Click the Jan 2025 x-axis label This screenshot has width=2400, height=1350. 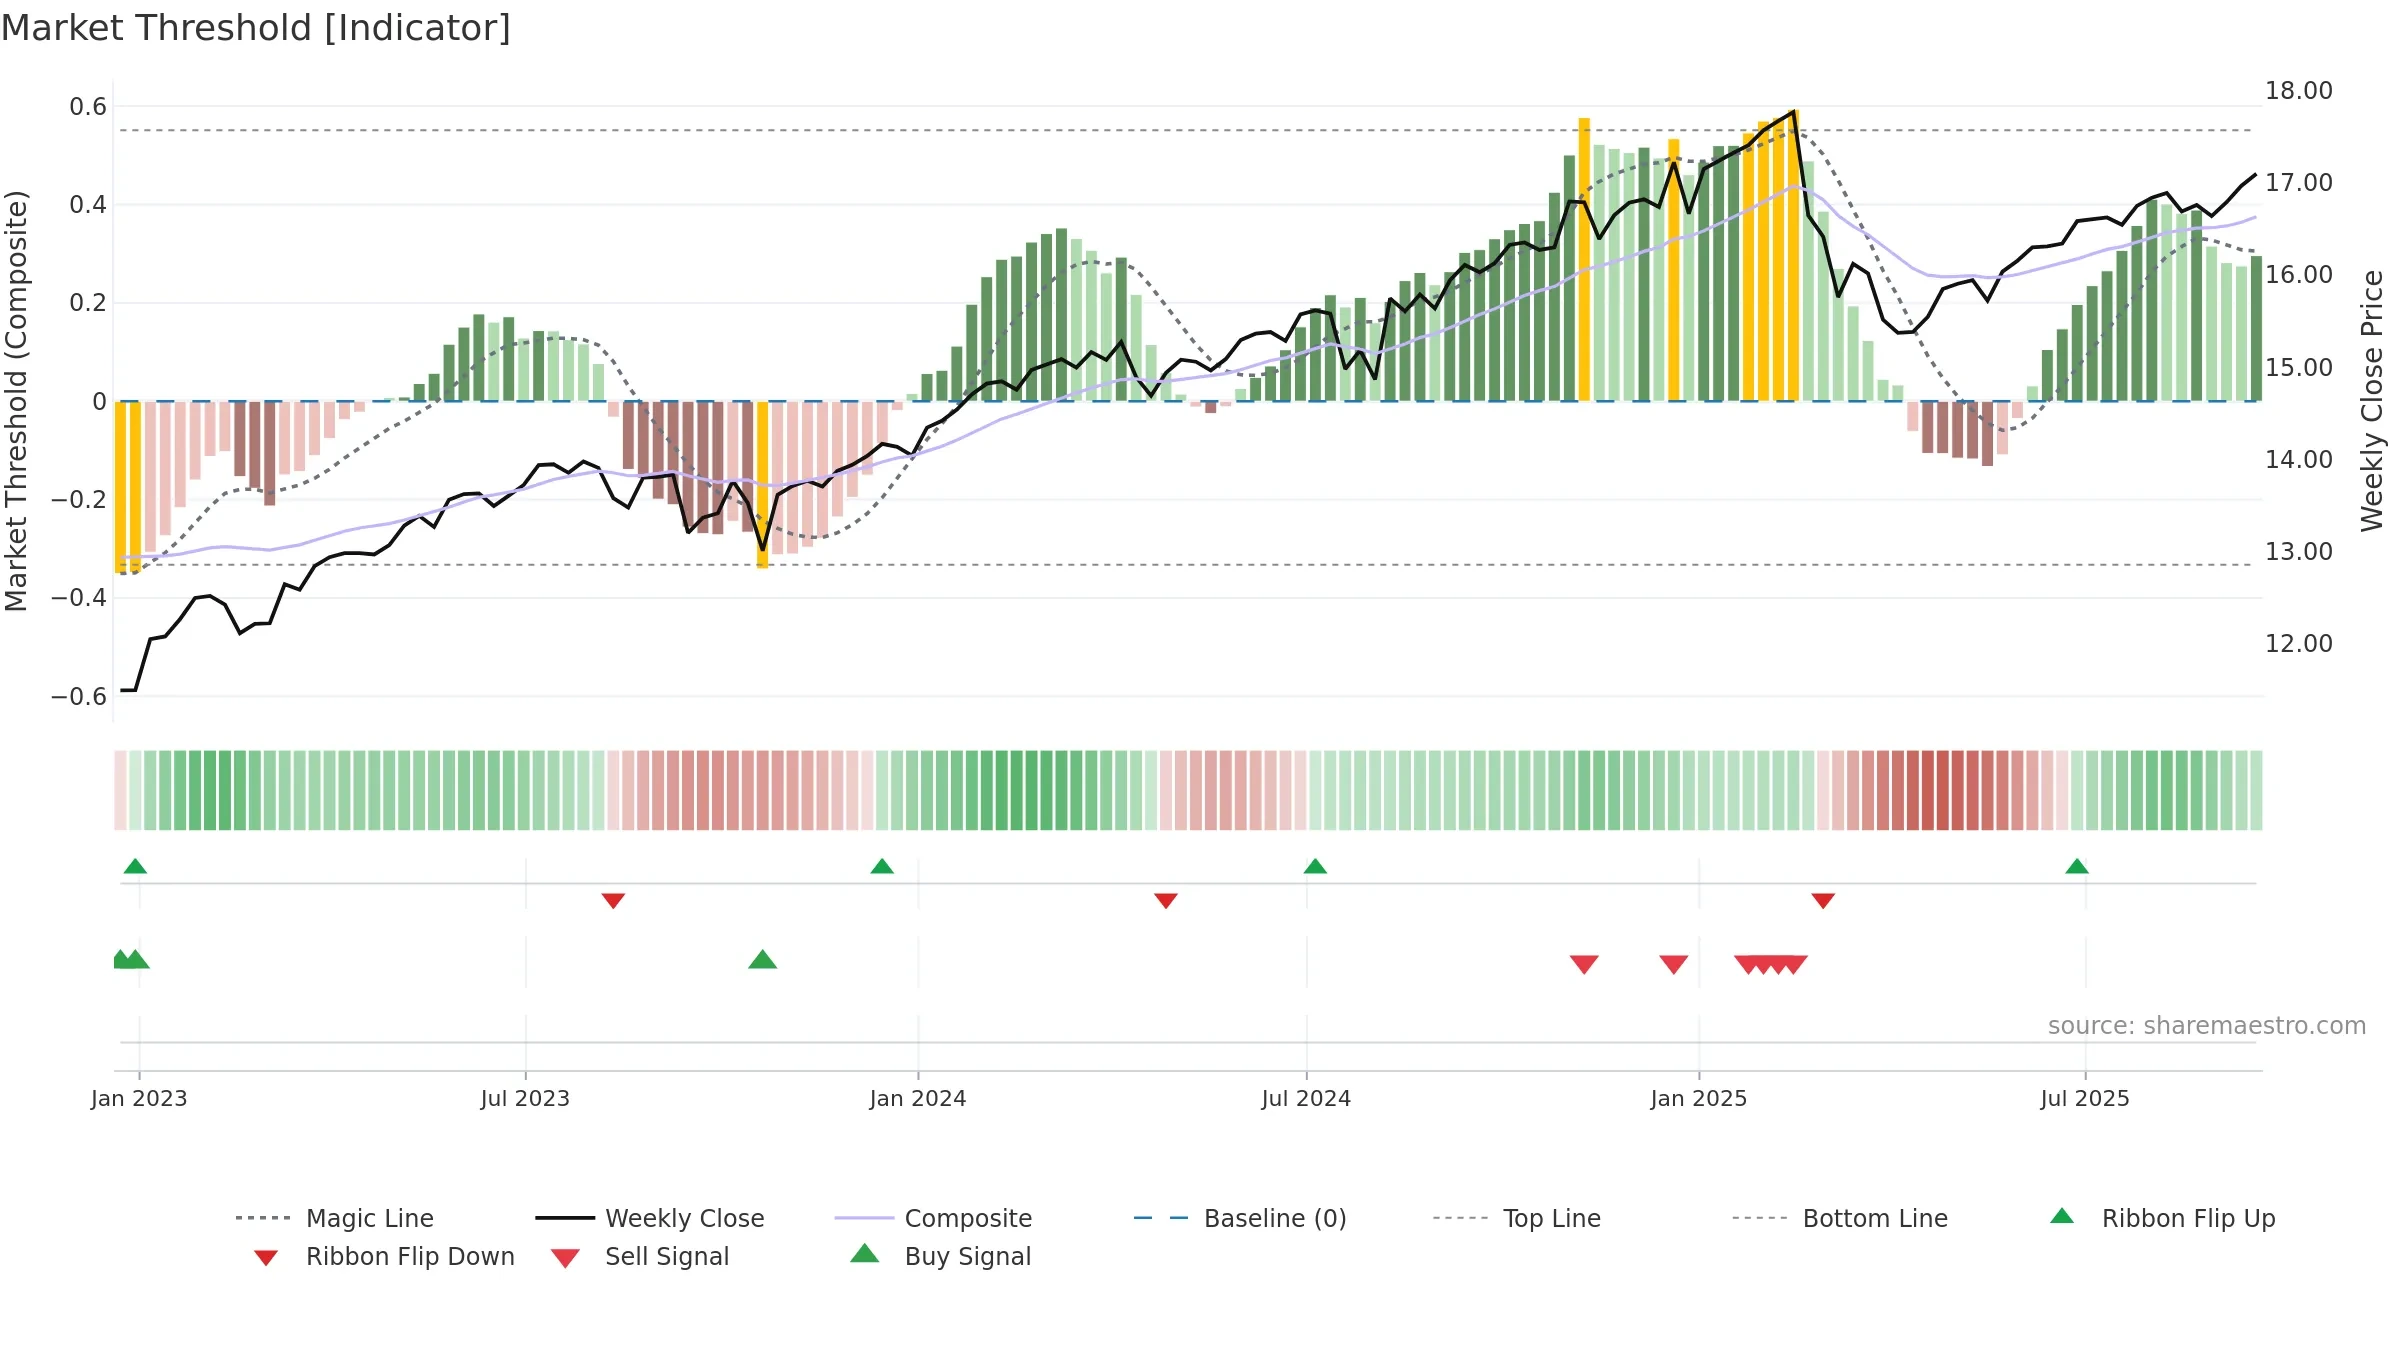1699,1099
